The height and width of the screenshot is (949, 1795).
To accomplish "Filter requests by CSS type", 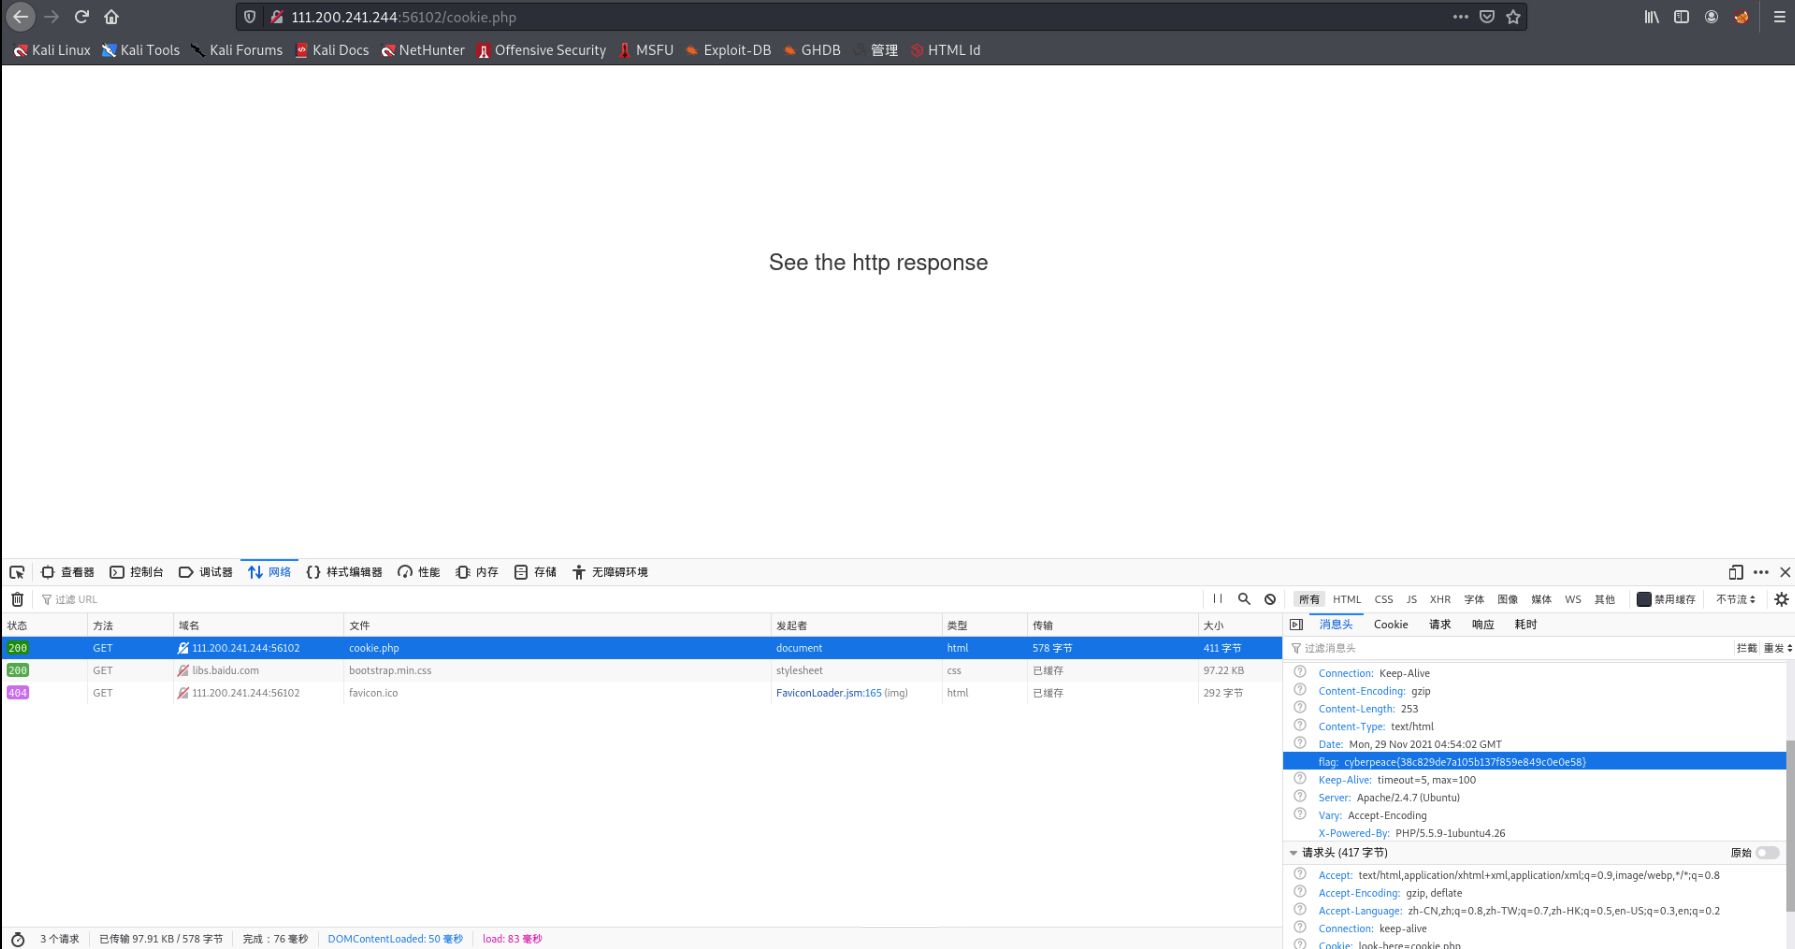I will click(x=1384, y=599).
